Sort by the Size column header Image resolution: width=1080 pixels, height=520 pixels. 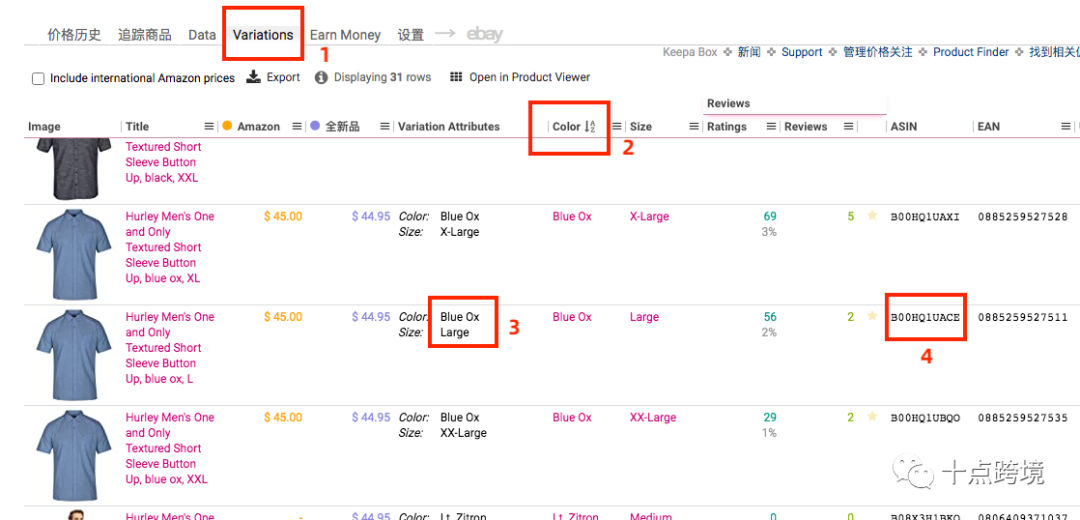pyautogui.click(x=641, y=127)
